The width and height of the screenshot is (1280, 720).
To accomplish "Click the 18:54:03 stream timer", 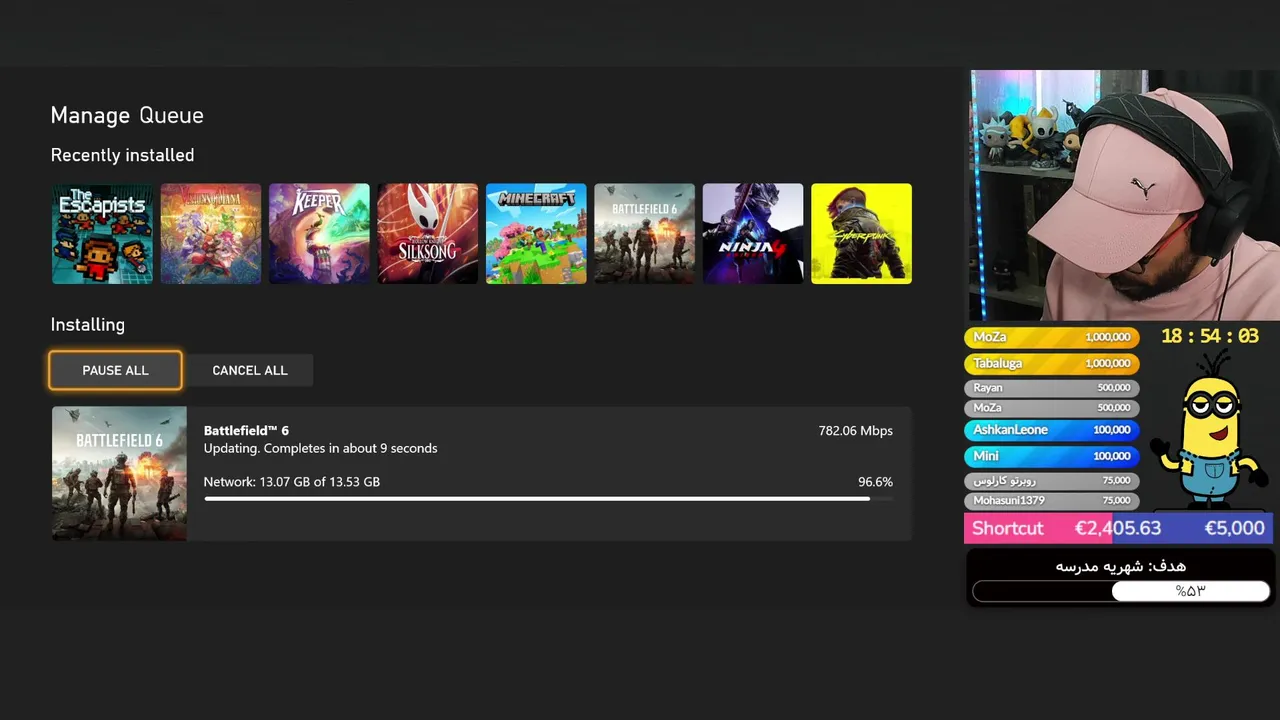I will pos(1209,336).
